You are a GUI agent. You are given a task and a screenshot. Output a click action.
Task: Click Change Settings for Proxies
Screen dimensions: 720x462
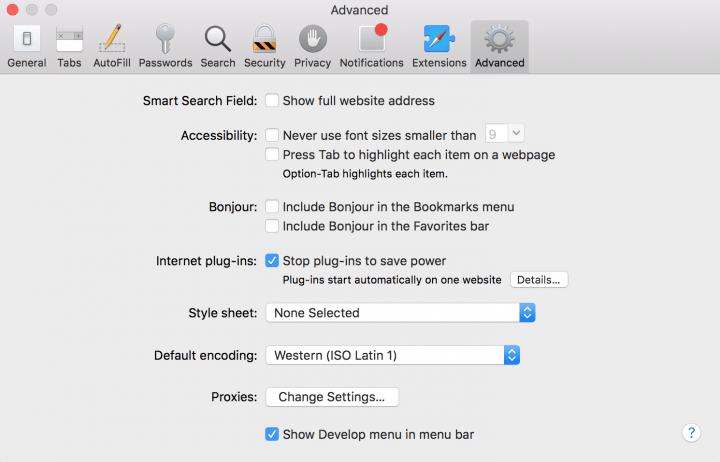click(332, 397)
